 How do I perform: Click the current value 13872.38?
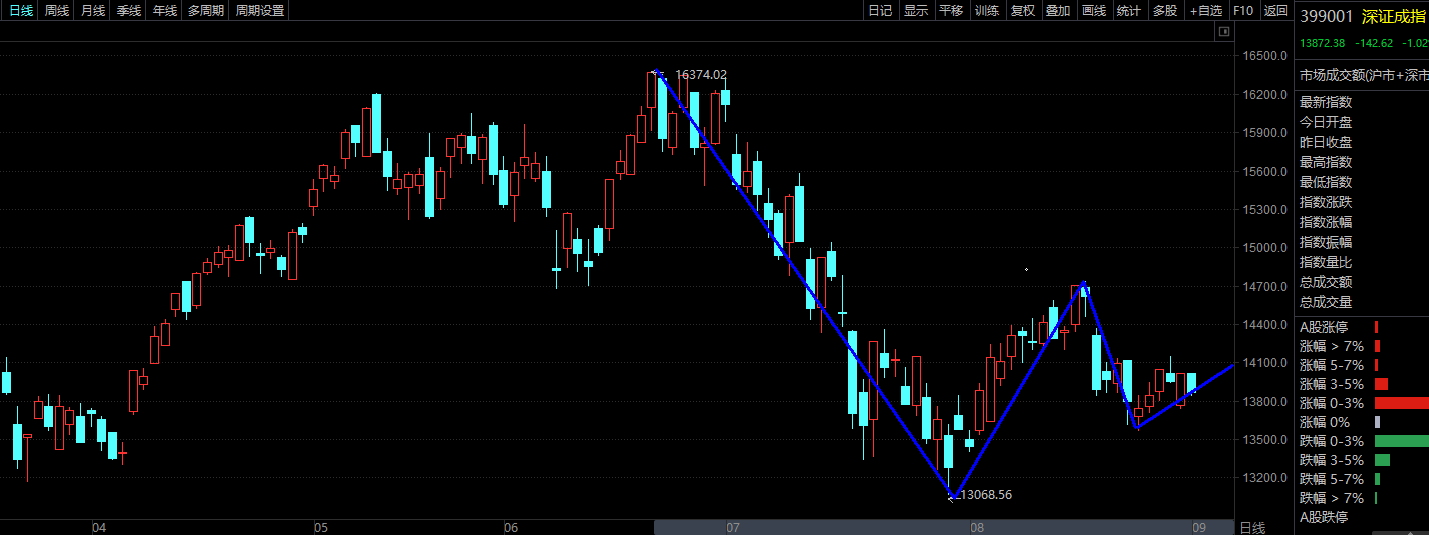coord(1324,43)
